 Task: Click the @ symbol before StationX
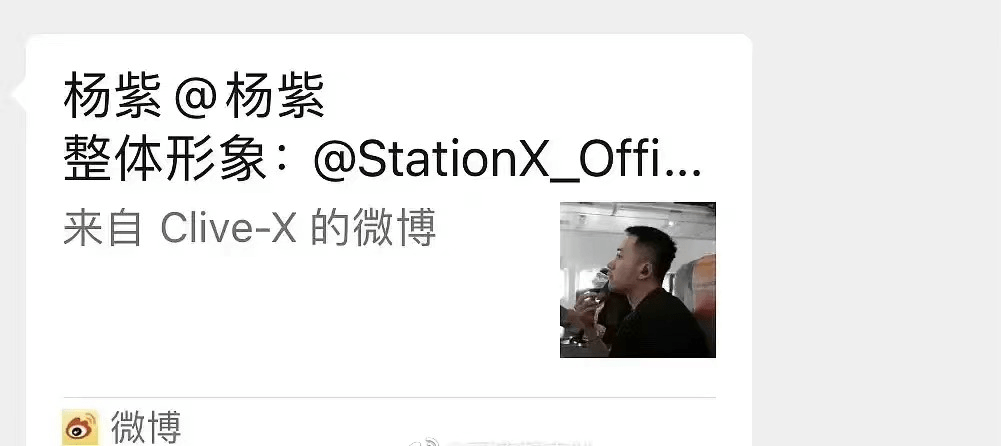tap(333, 163)
